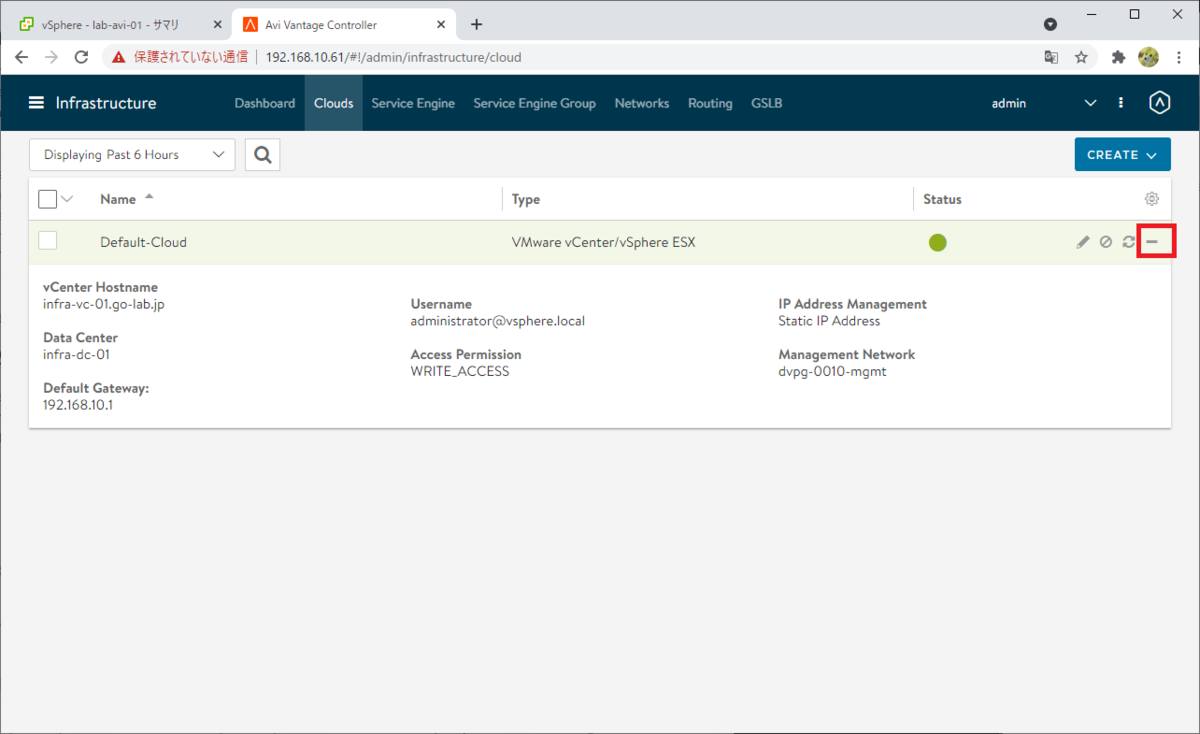Screen dimensions: 1200x734
Task: Open table column settings gear
Action: (1152, 199)
